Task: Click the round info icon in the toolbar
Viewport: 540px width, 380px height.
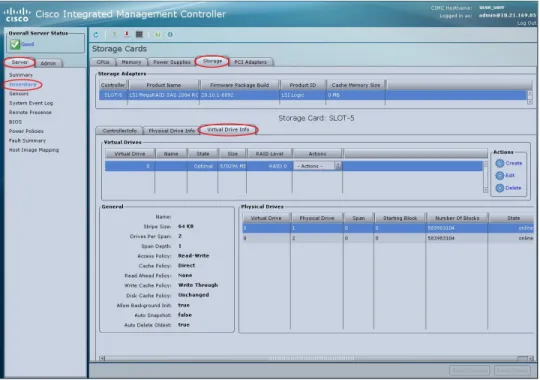Action: click(170, 34)
